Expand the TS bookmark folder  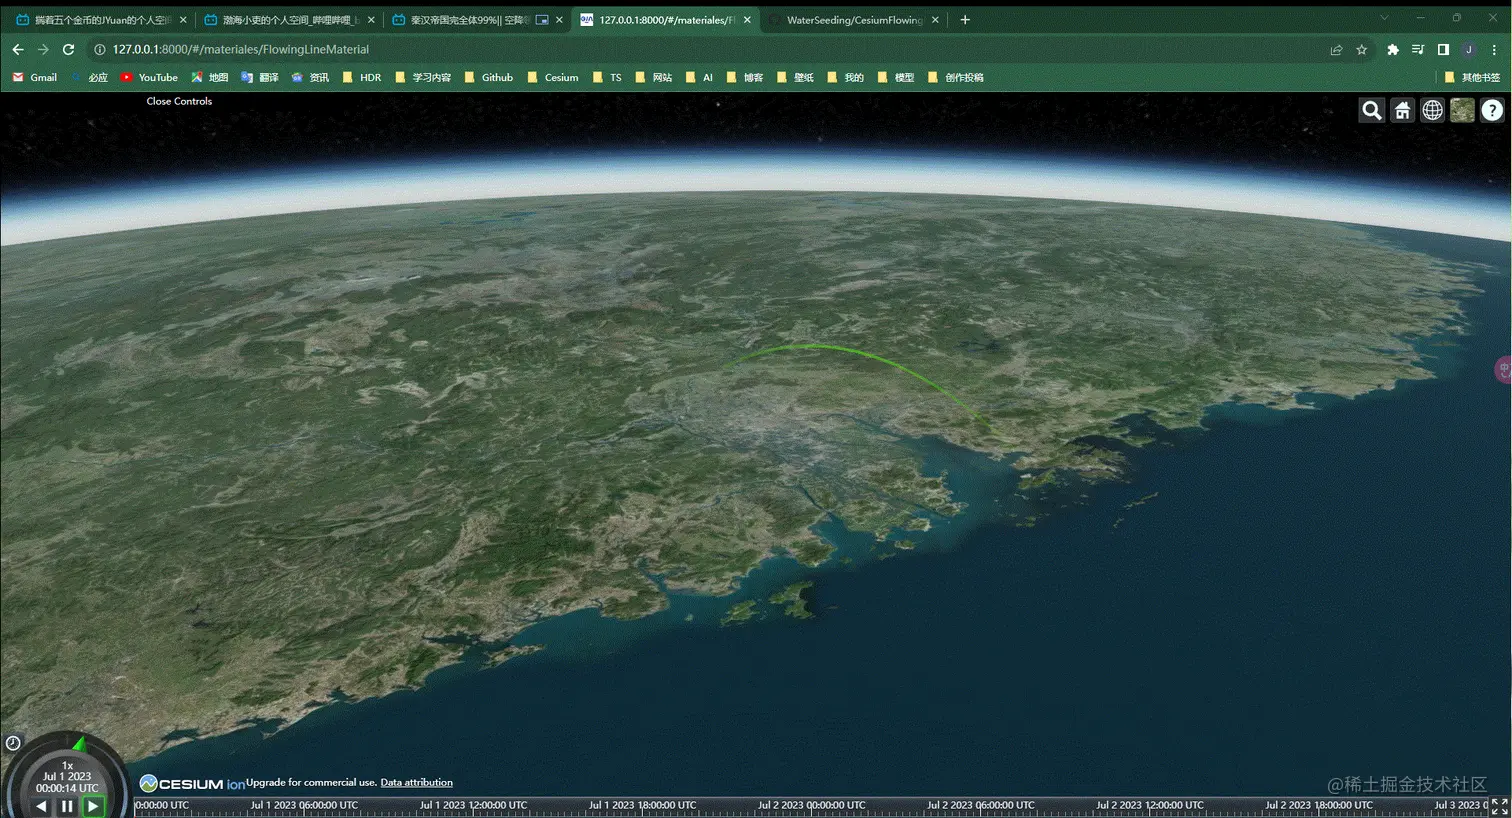pyautogui.click(x=607, y=77)
